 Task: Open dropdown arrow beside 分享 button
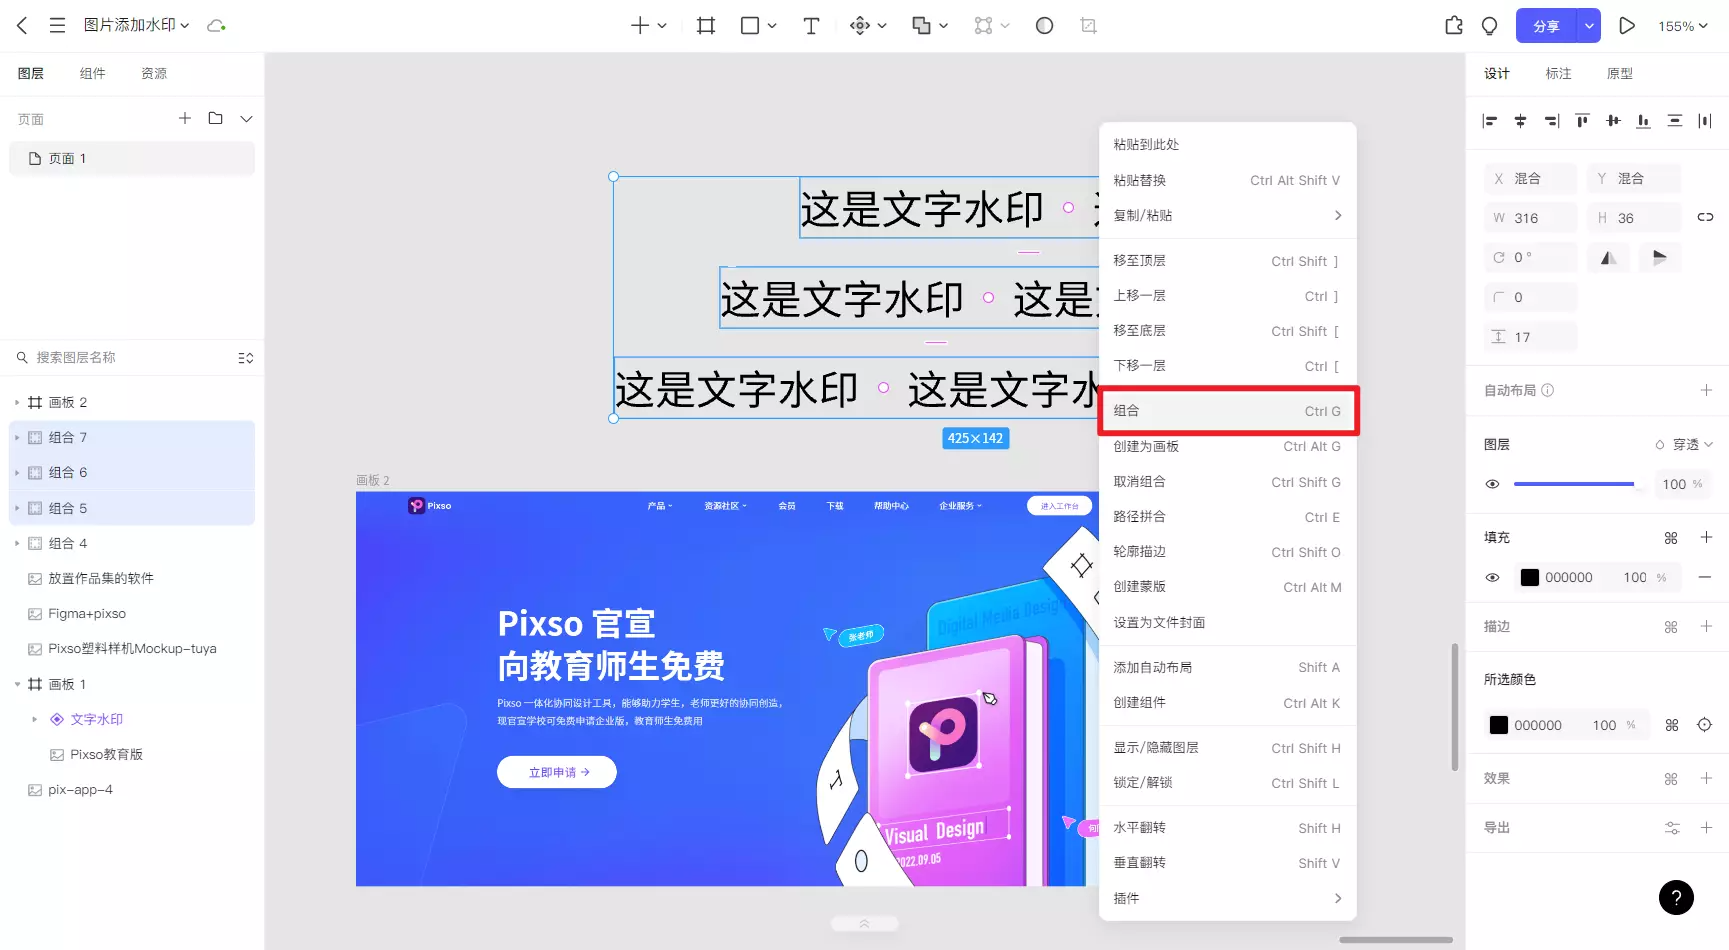point(1589,26)
